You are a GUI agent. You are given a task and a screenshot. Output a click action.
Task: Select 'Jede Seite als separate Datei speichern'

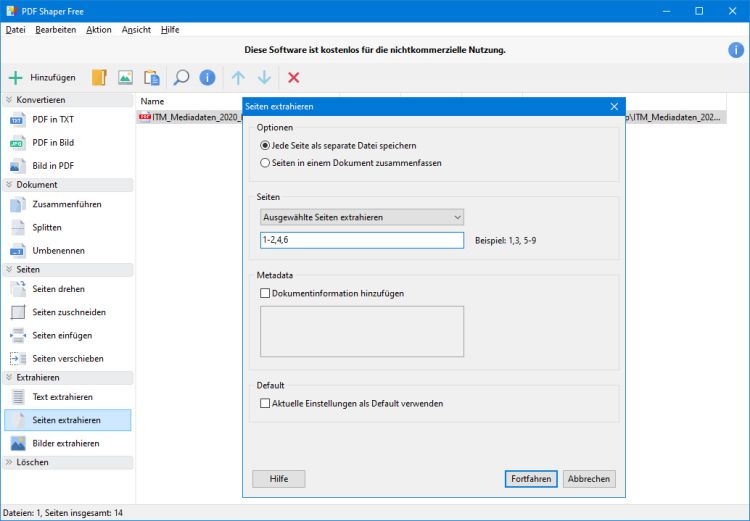pyautogui.click(x=265, y=145)
